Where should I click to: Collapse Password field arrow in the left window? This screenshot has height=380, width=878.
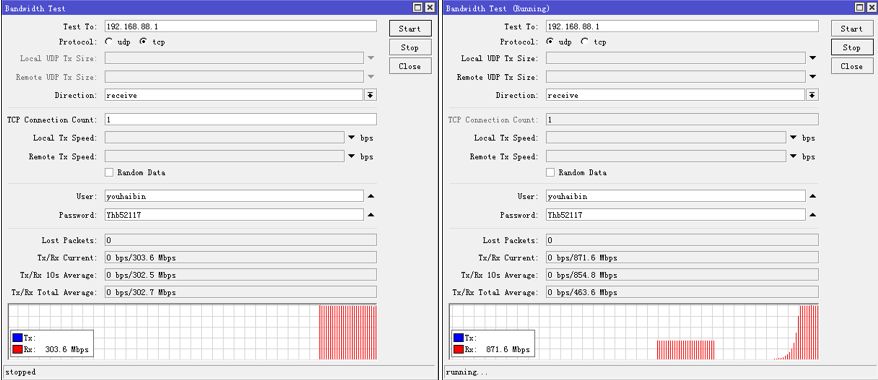click(371, 215)
